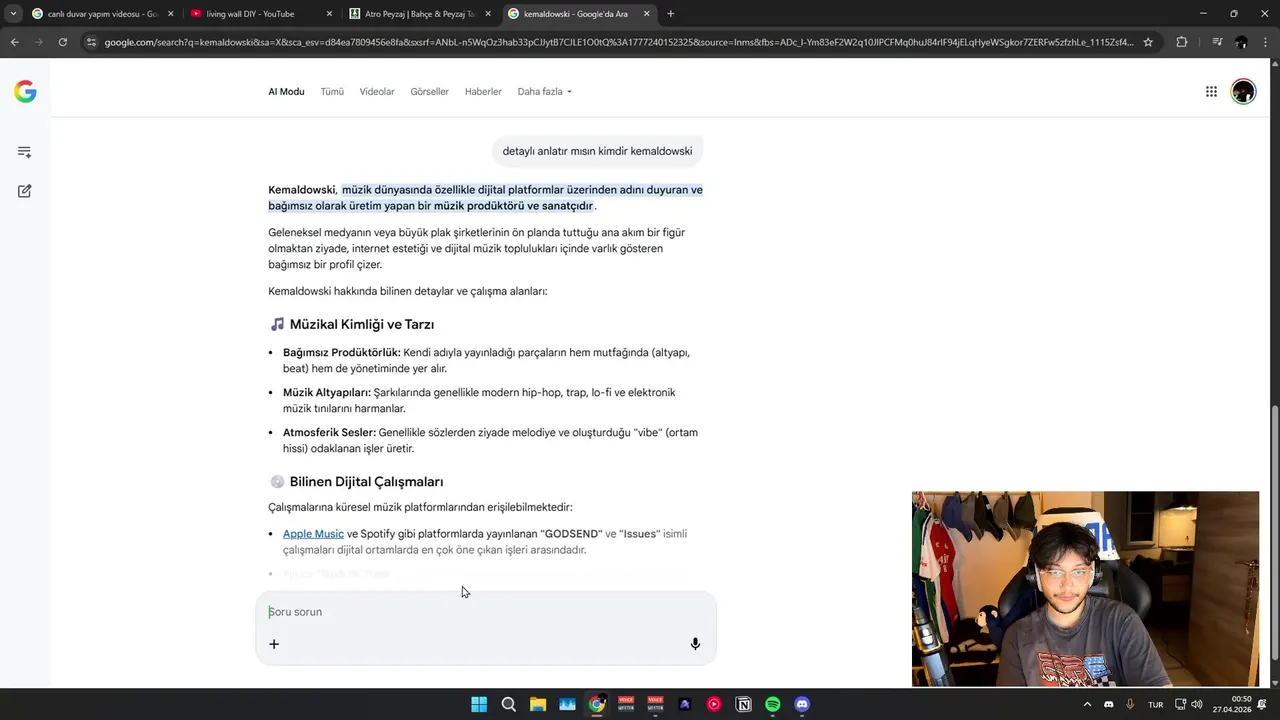
Task: Open YouTube Music from taskbar
Action: tap(714, 704)
